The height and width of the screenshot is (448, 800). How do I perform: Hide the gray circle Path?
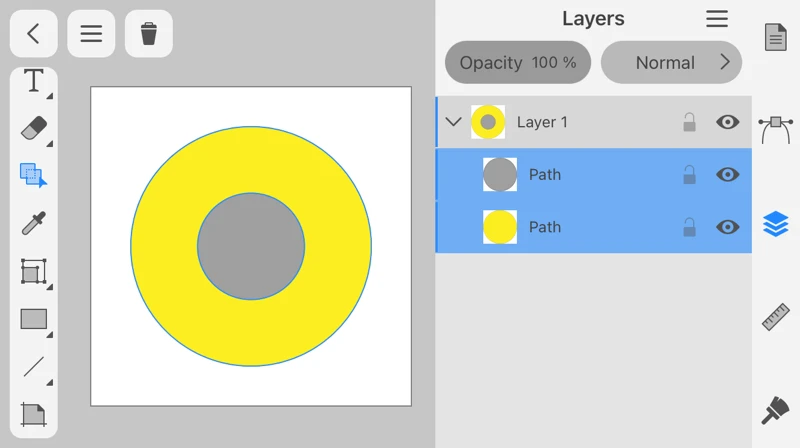pyautogui.click(x=728, y=175)
